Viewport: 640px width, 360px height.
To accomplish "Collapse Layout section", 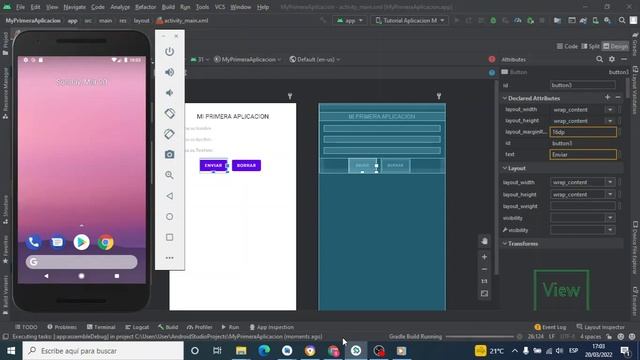I will pos(504,168).
